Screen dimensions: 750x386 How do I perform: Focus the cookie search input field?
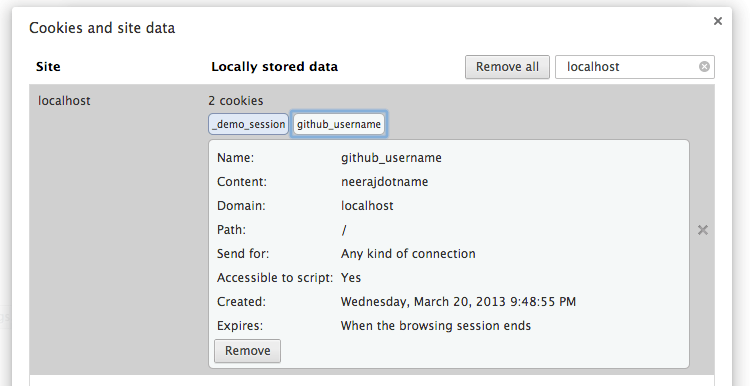(x=631, y=67)
